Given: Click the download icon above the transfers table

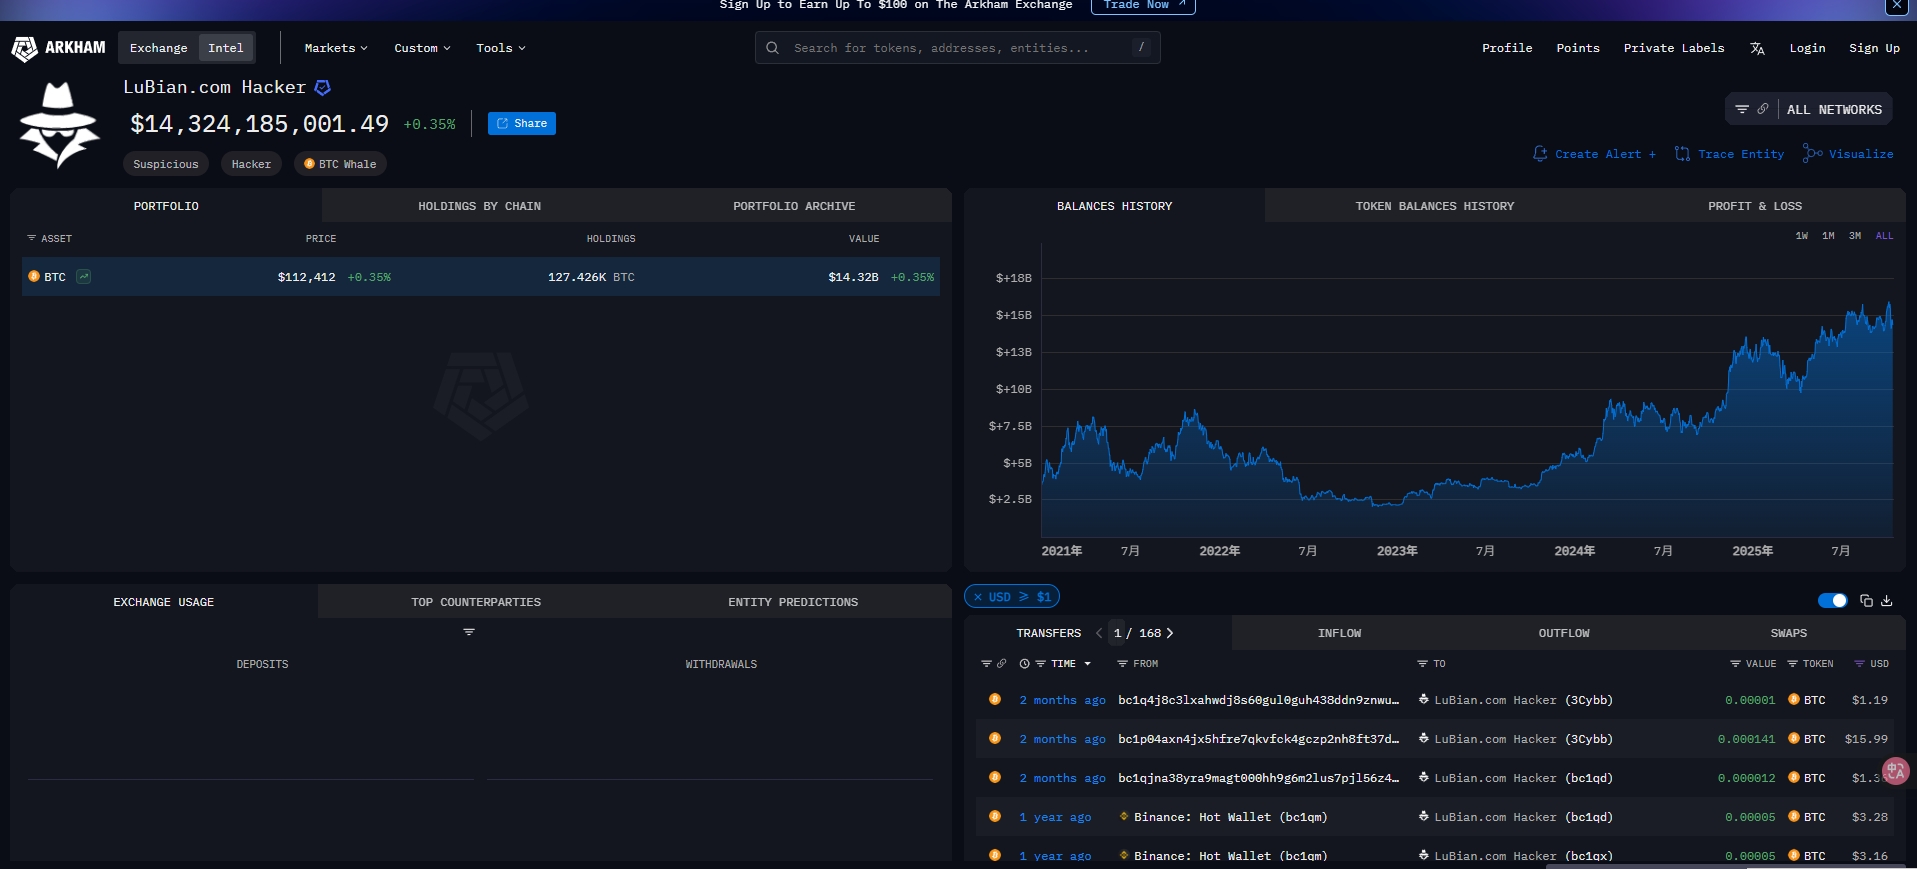Looking at the screenshot, I should [x=1887, y=601].
